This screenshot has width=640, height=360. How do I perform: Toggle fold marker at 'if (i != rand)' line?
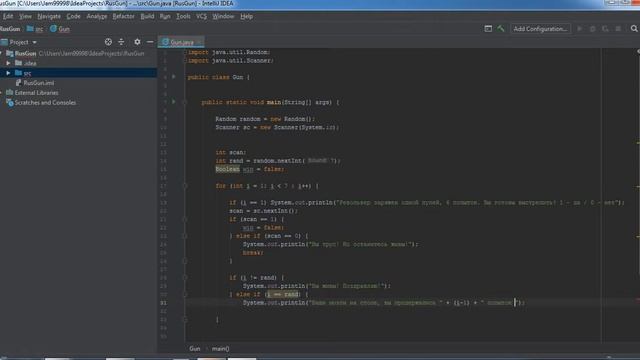click(x=185, y=278)
